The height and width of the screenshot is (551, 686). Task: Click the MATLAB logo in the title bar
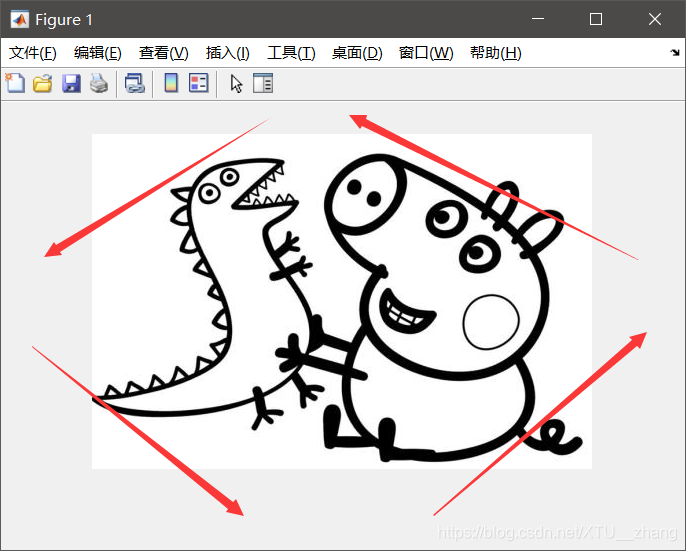pos(20,19)
